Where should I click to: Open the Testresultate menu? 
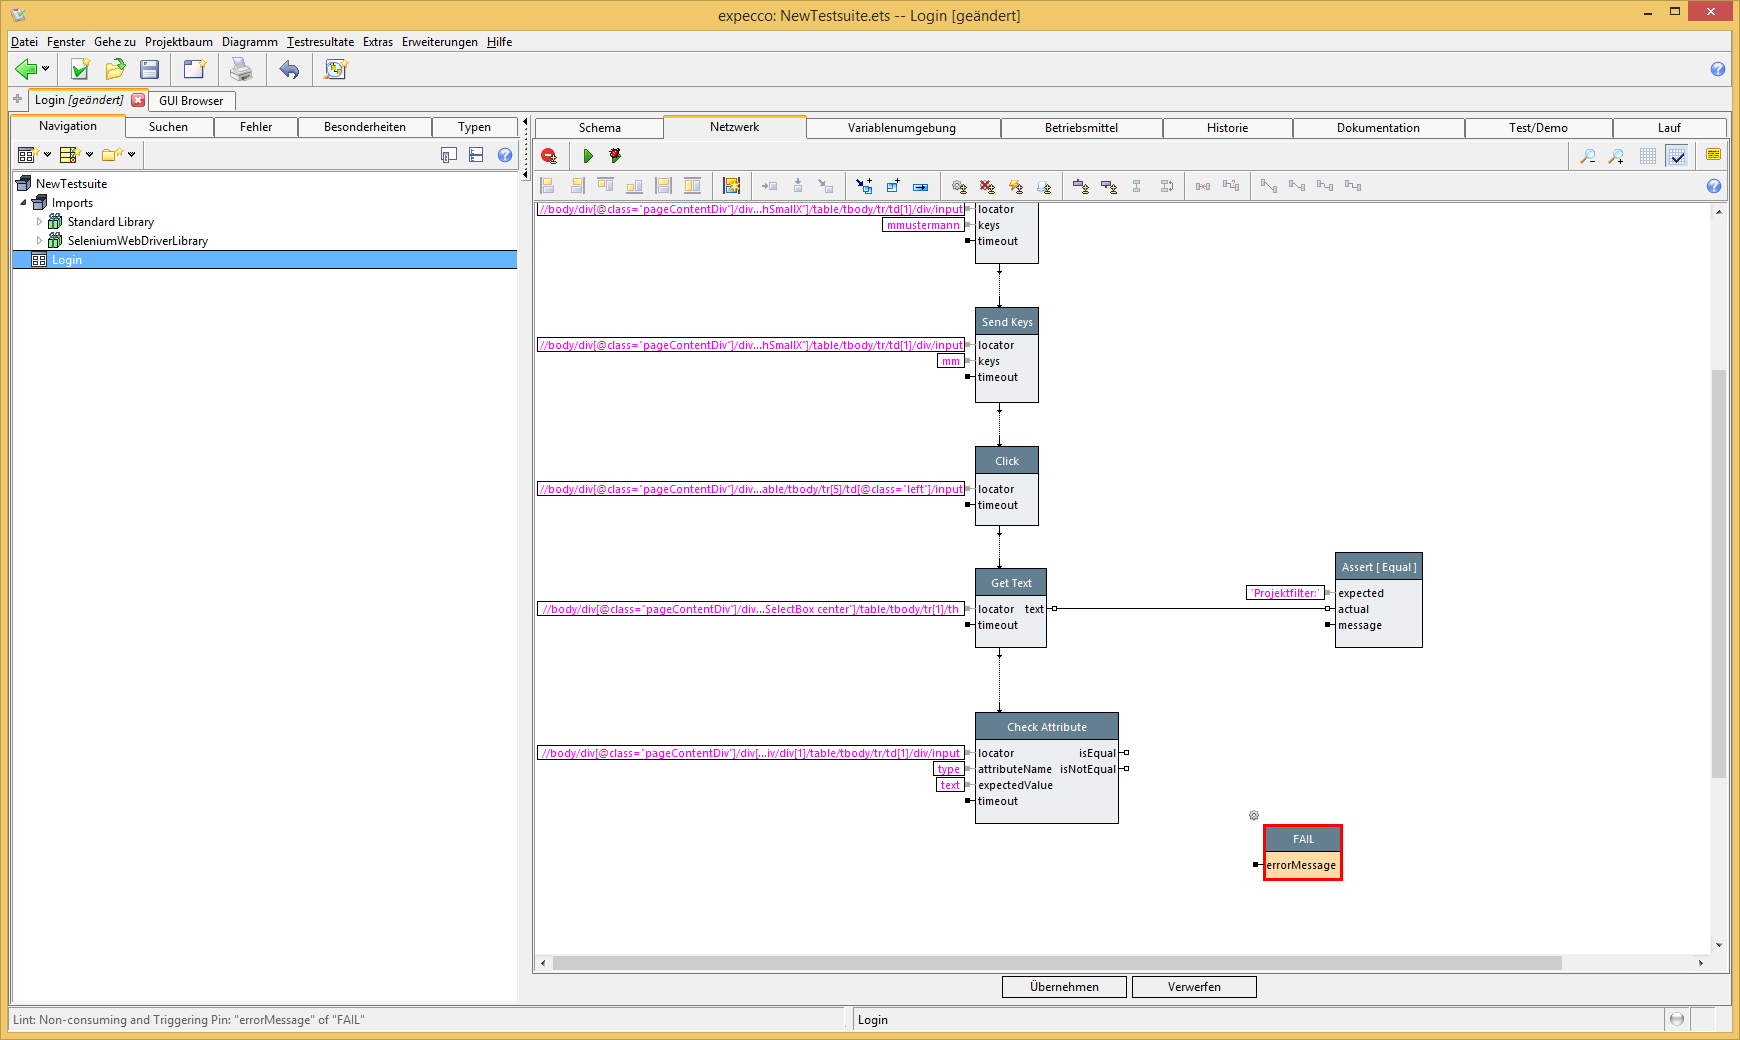(320, 42)
